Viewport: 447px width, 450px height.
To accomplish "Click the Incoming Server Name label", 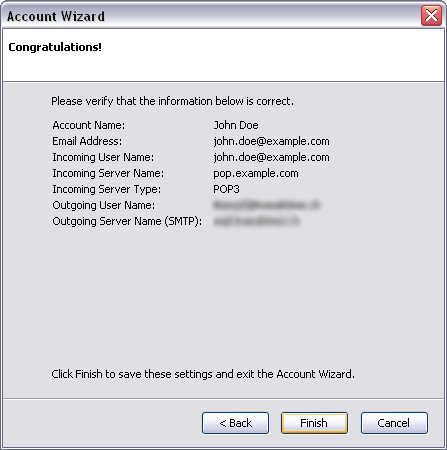I will (x=108, y=173).
